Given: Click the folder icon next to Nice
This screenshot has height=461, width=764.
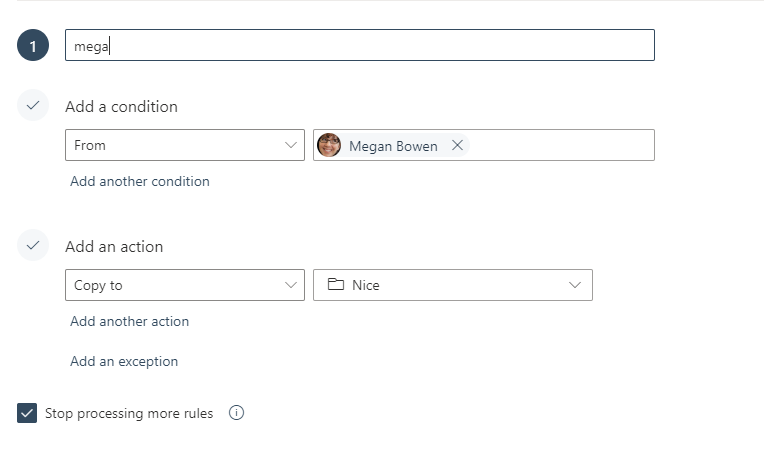Looking at the screenshot, I should click(335, 285).
